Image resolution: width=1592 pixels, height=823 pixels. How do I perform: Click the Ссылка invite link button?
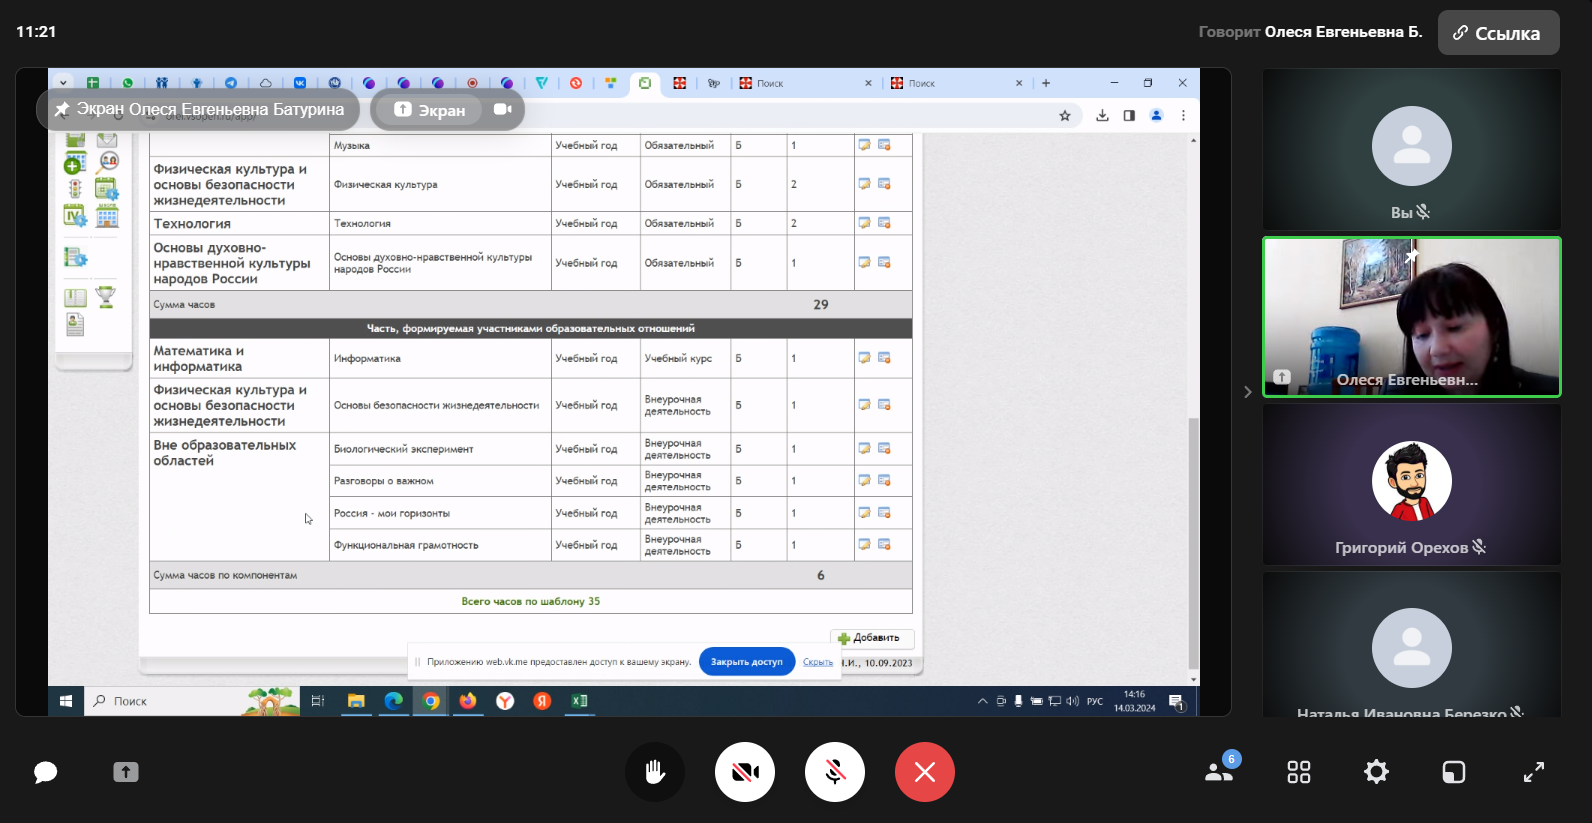click(x=1498, y=33)
